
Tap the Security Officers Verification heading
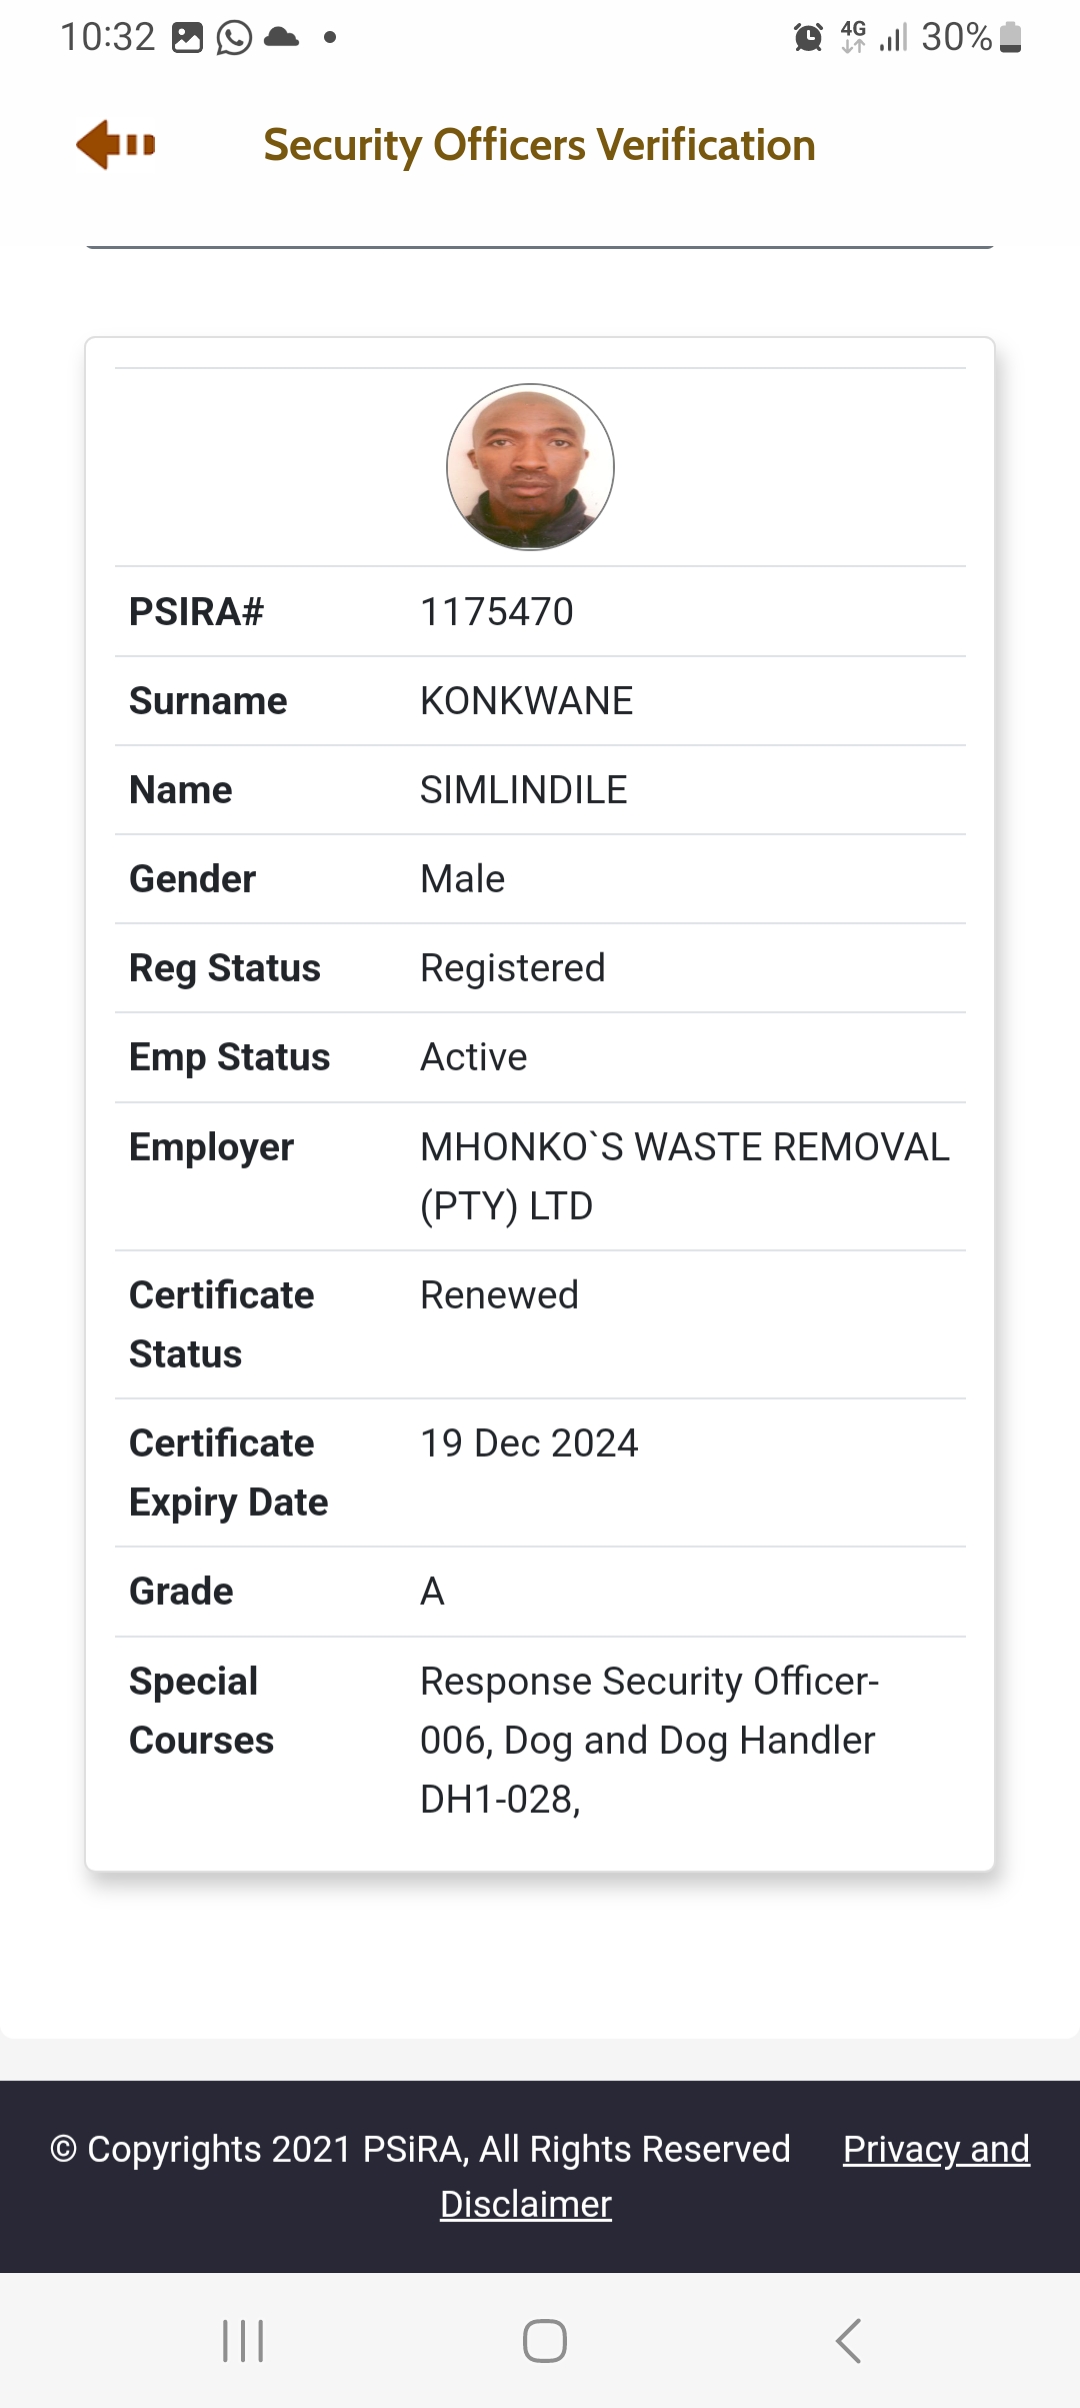point(539,145)
